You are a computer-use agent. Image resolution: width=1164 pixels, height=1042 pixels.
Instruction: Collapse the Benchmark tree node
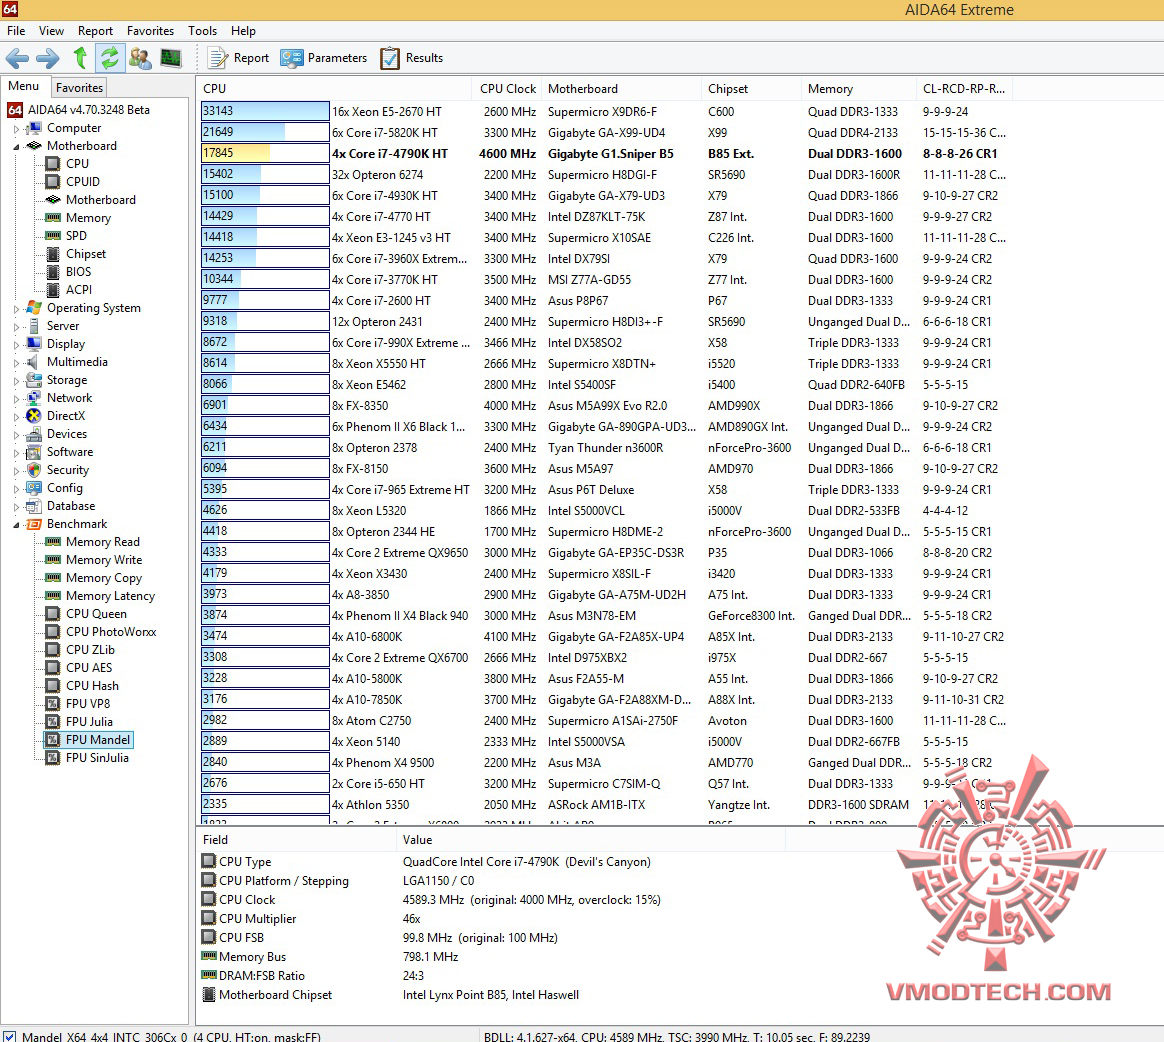16,524
